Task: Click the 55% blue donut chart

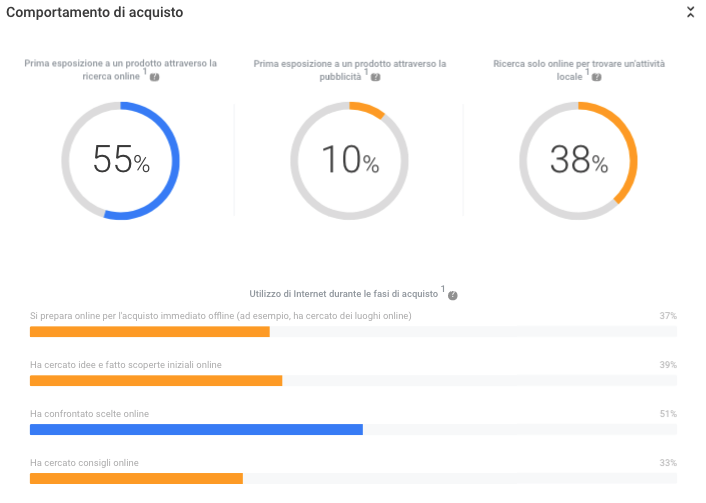Action: point(121,160)
